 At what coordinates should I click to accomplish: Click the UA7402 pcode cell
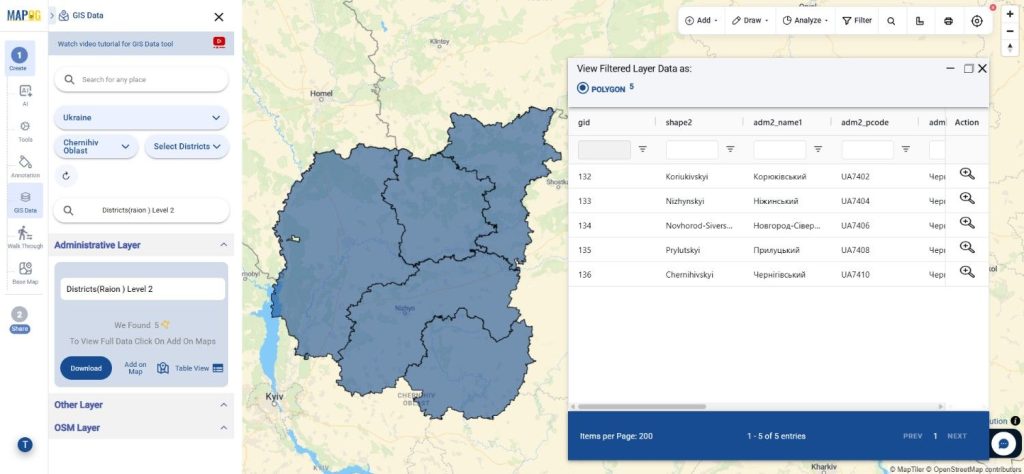[x=856, y=177]
